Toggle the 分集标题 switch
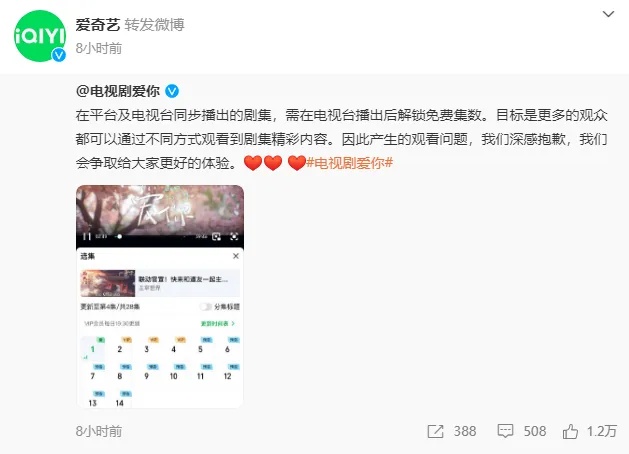Image resolution: width=629 pixels, height=454 pixels. tap(205, 307)
